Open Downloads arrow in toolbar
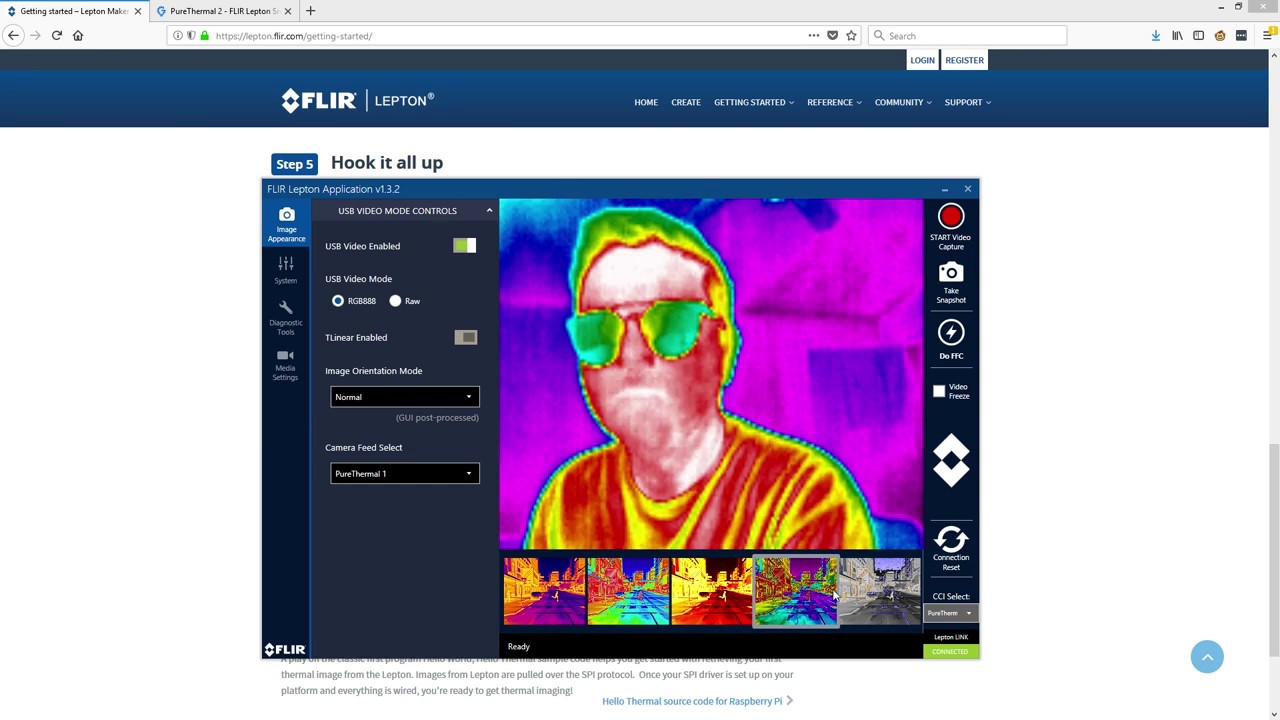Viewport: 1280px width, 720px height. point(1156,35)
